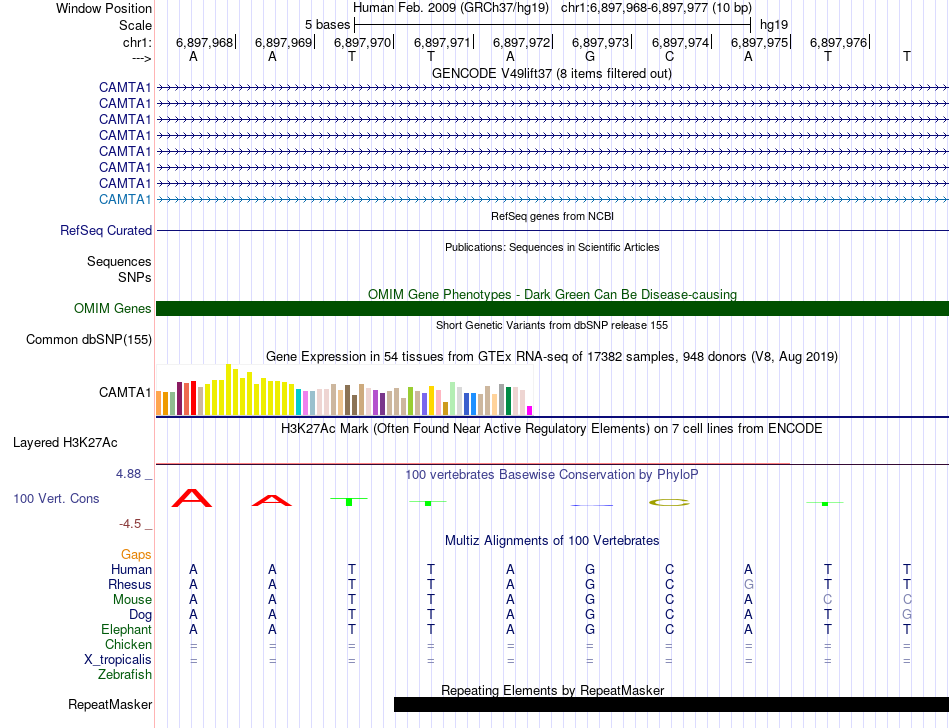The width and height of the screenshot is (950, 728).
Task: Open the OMIM Gene Phenotypes track title
Action: pyautogui.click(x=552, y=294)
